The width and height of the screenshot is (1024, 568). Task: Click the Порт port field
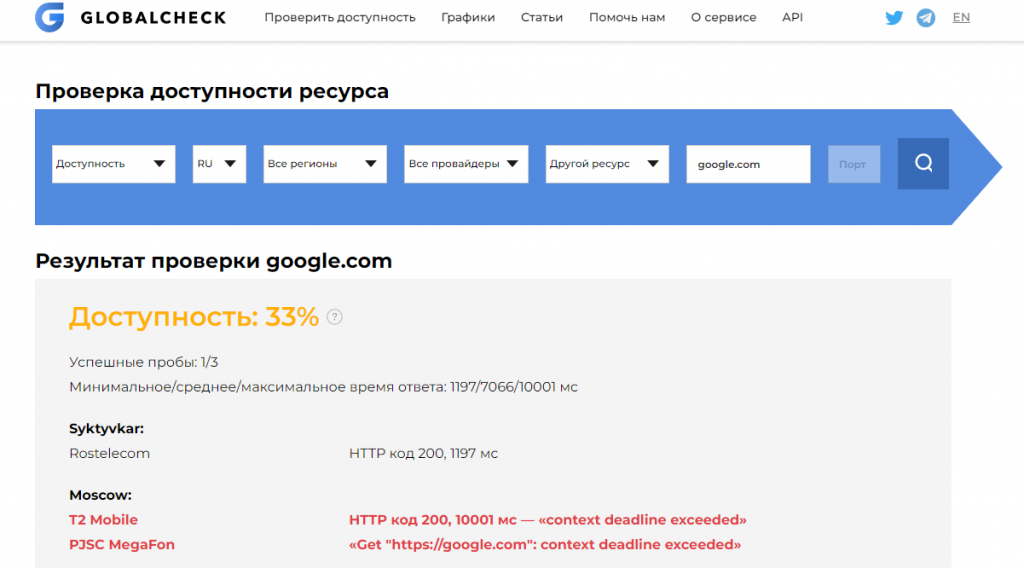853,164
